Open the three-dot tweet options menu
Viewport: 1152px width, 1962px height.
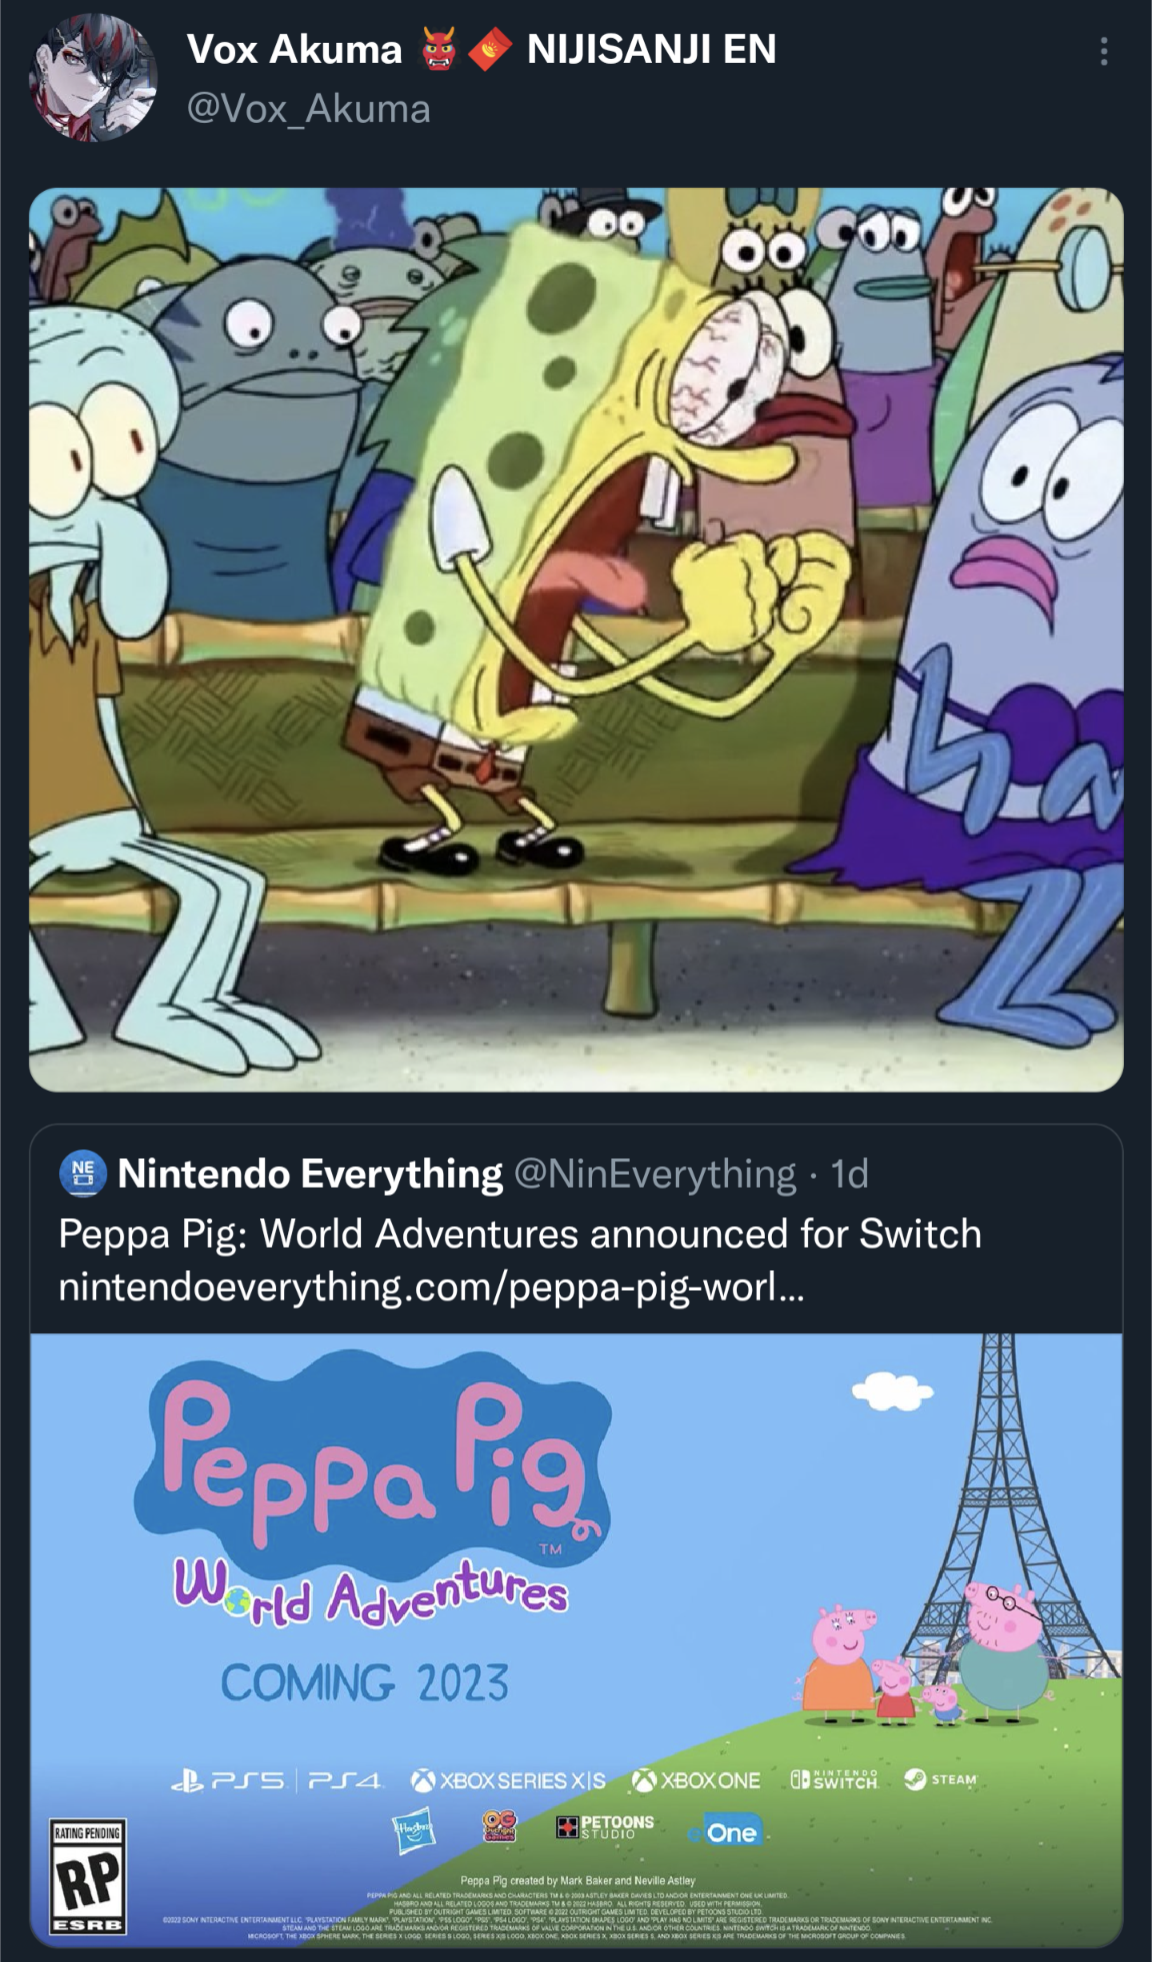click(1103, 51)
